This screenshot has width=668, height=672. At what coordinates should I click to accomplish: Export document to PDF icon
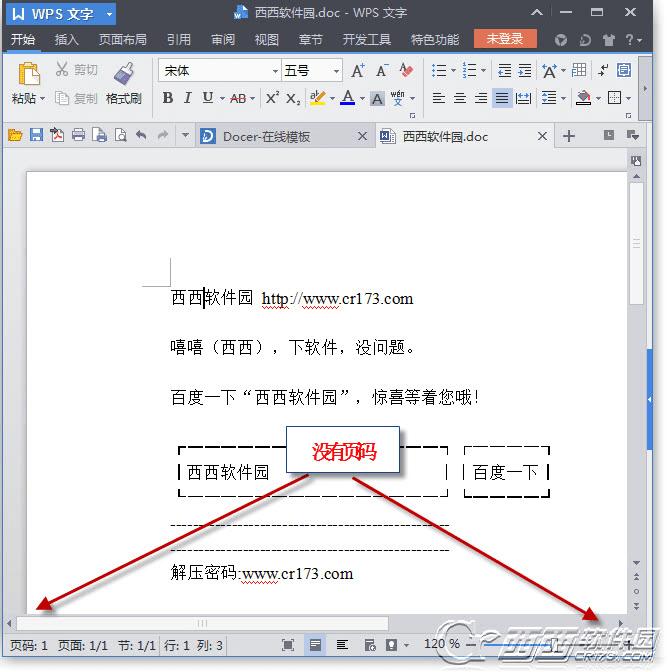tap(57, 135)
